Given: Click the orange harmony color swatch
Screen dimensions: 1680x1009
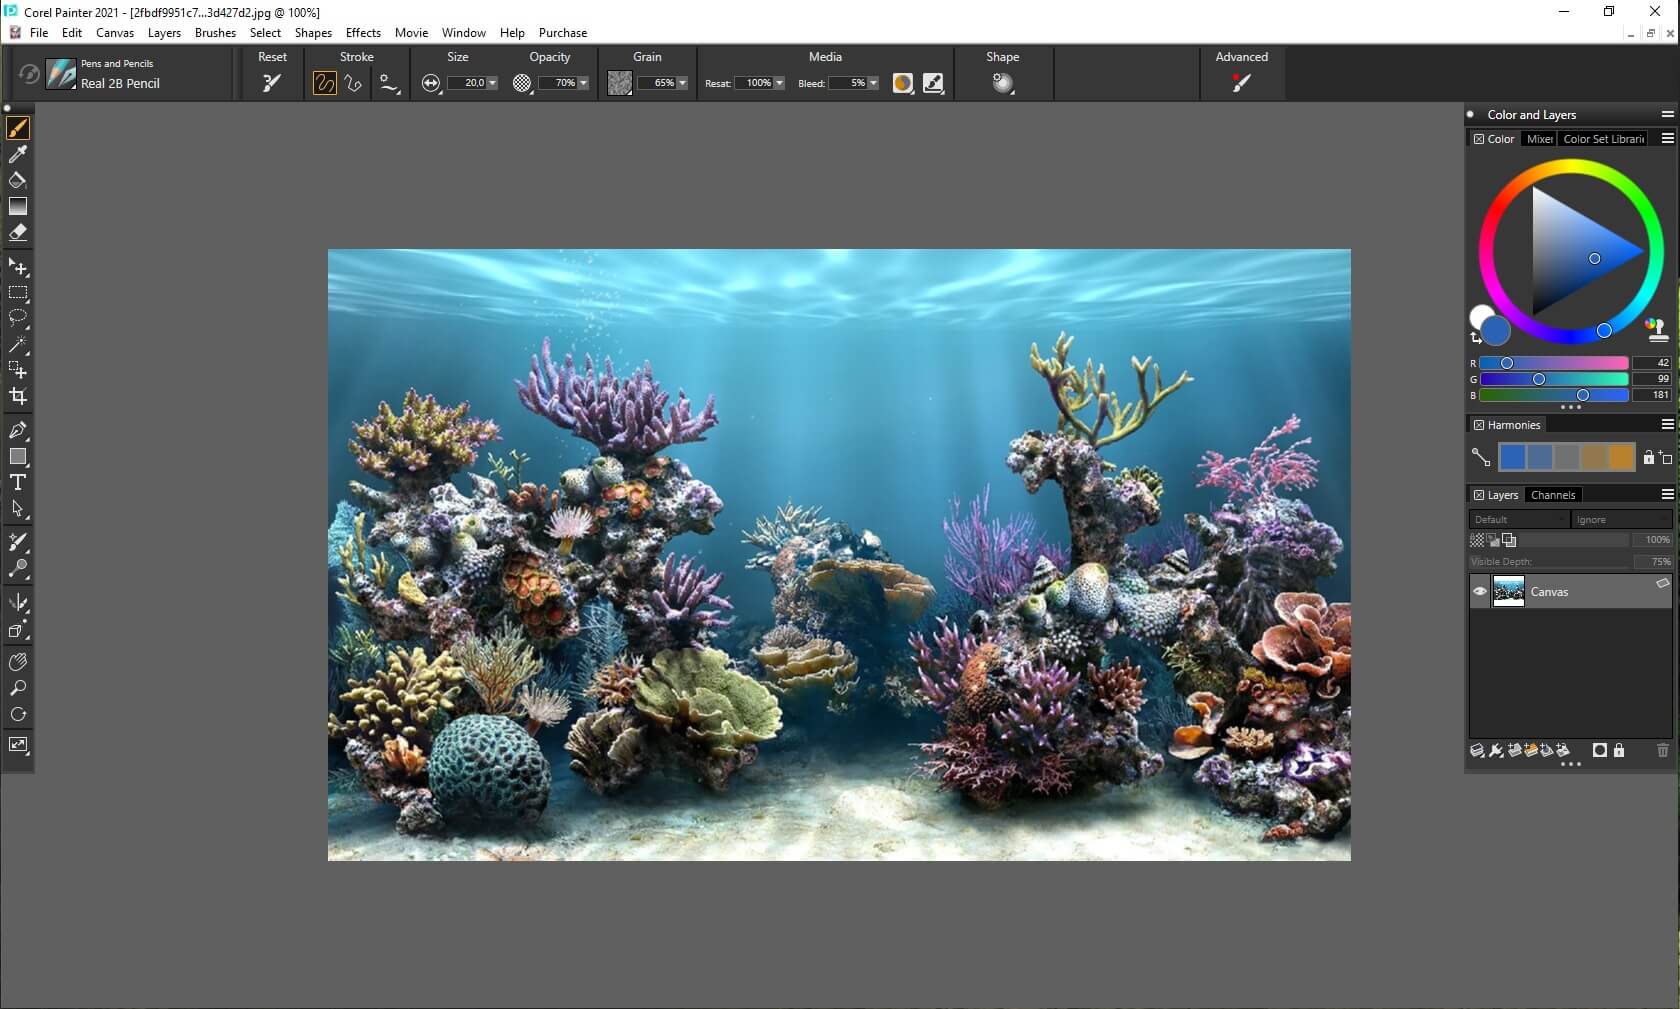Looking at the screenshot, I should coord(1621,457).
